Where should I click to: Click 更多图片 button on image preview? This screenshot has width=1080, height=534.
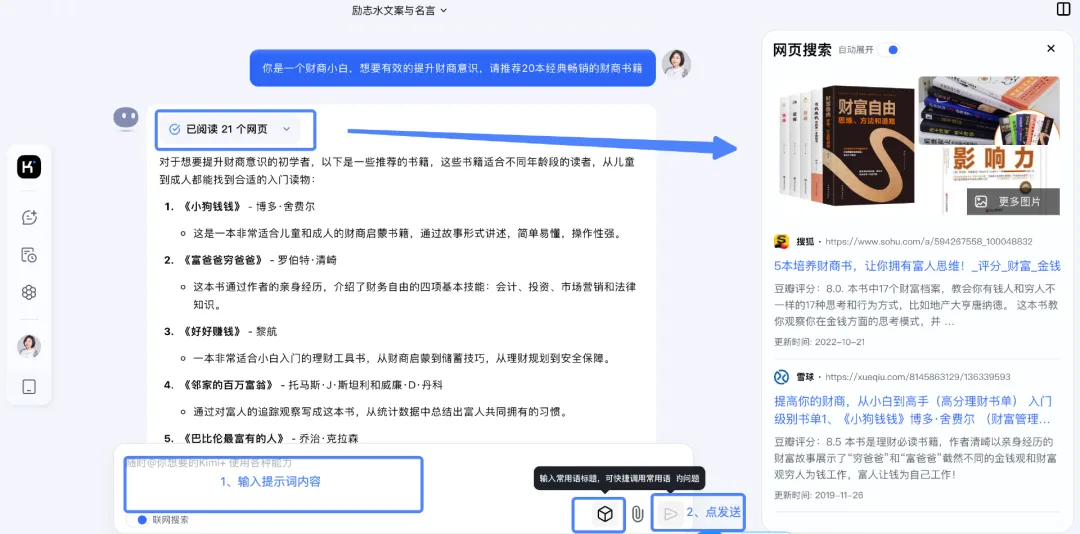[x=1012, y=202]
